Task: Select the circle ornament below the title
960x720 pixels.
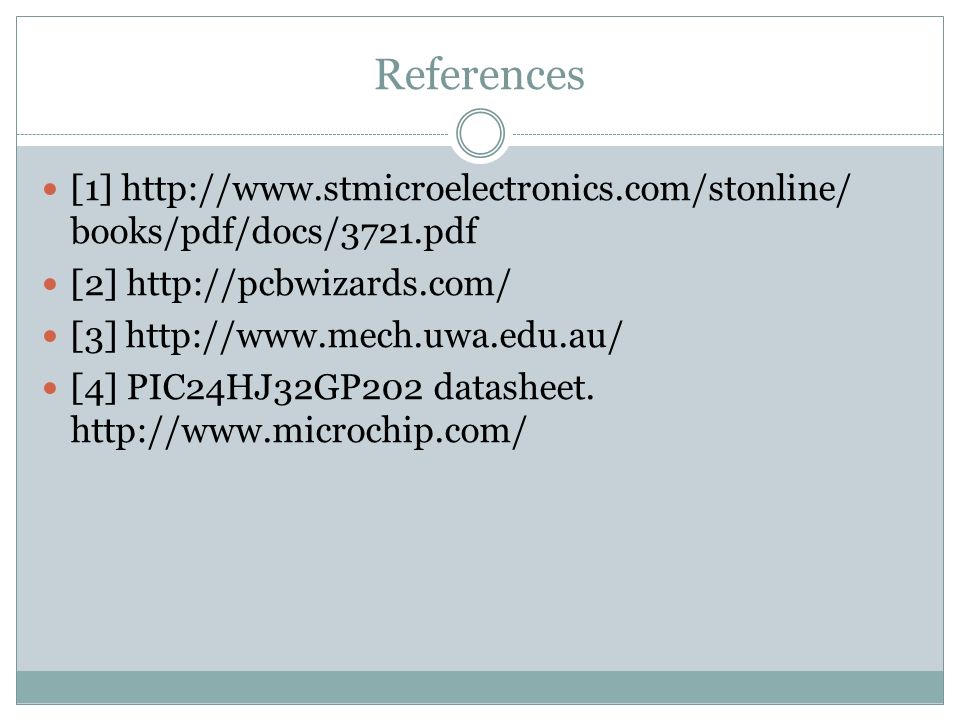Action: click(x=481, y=133)
